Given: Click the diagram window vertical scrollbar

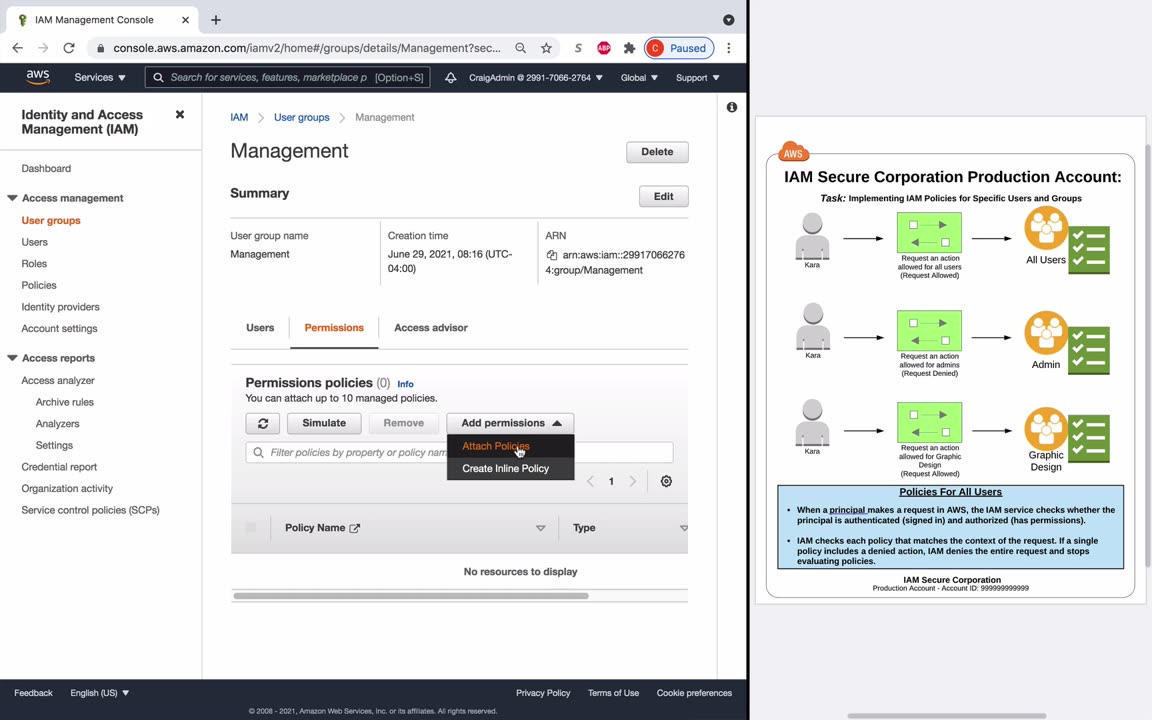Looking at the screenshot, I should click(x=1148, y=356).
